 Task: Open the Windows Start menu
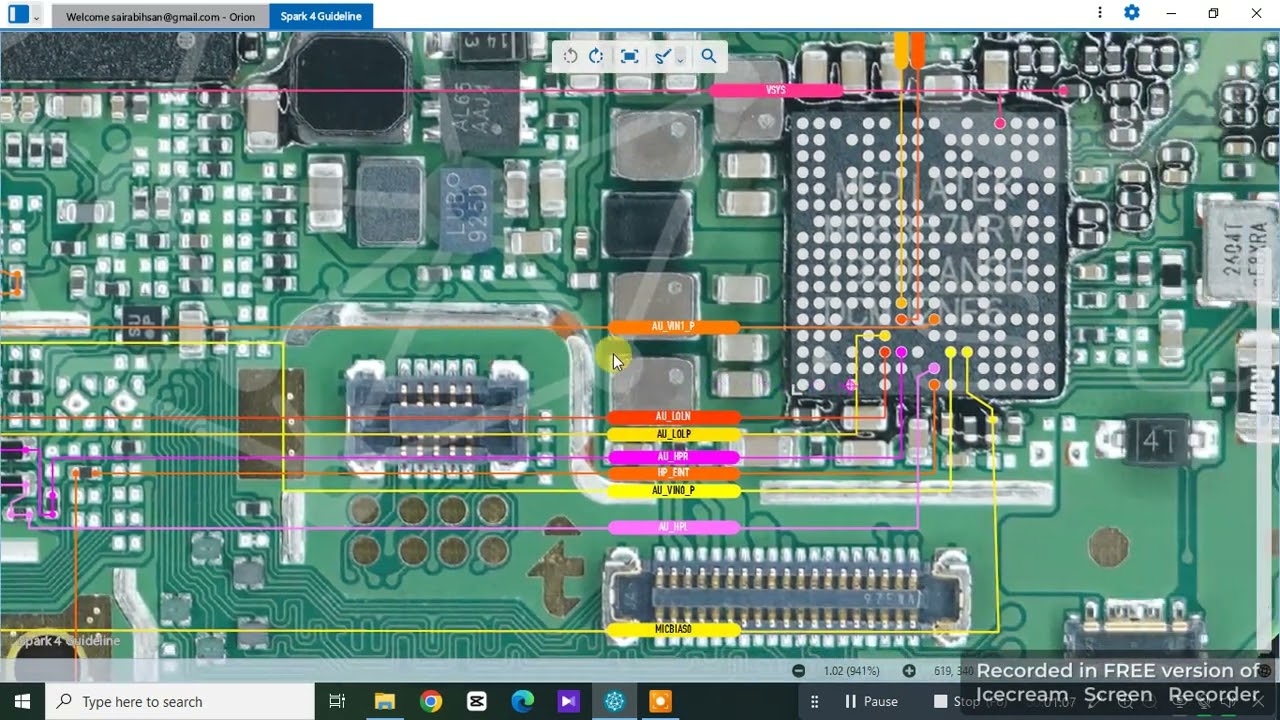22,701
